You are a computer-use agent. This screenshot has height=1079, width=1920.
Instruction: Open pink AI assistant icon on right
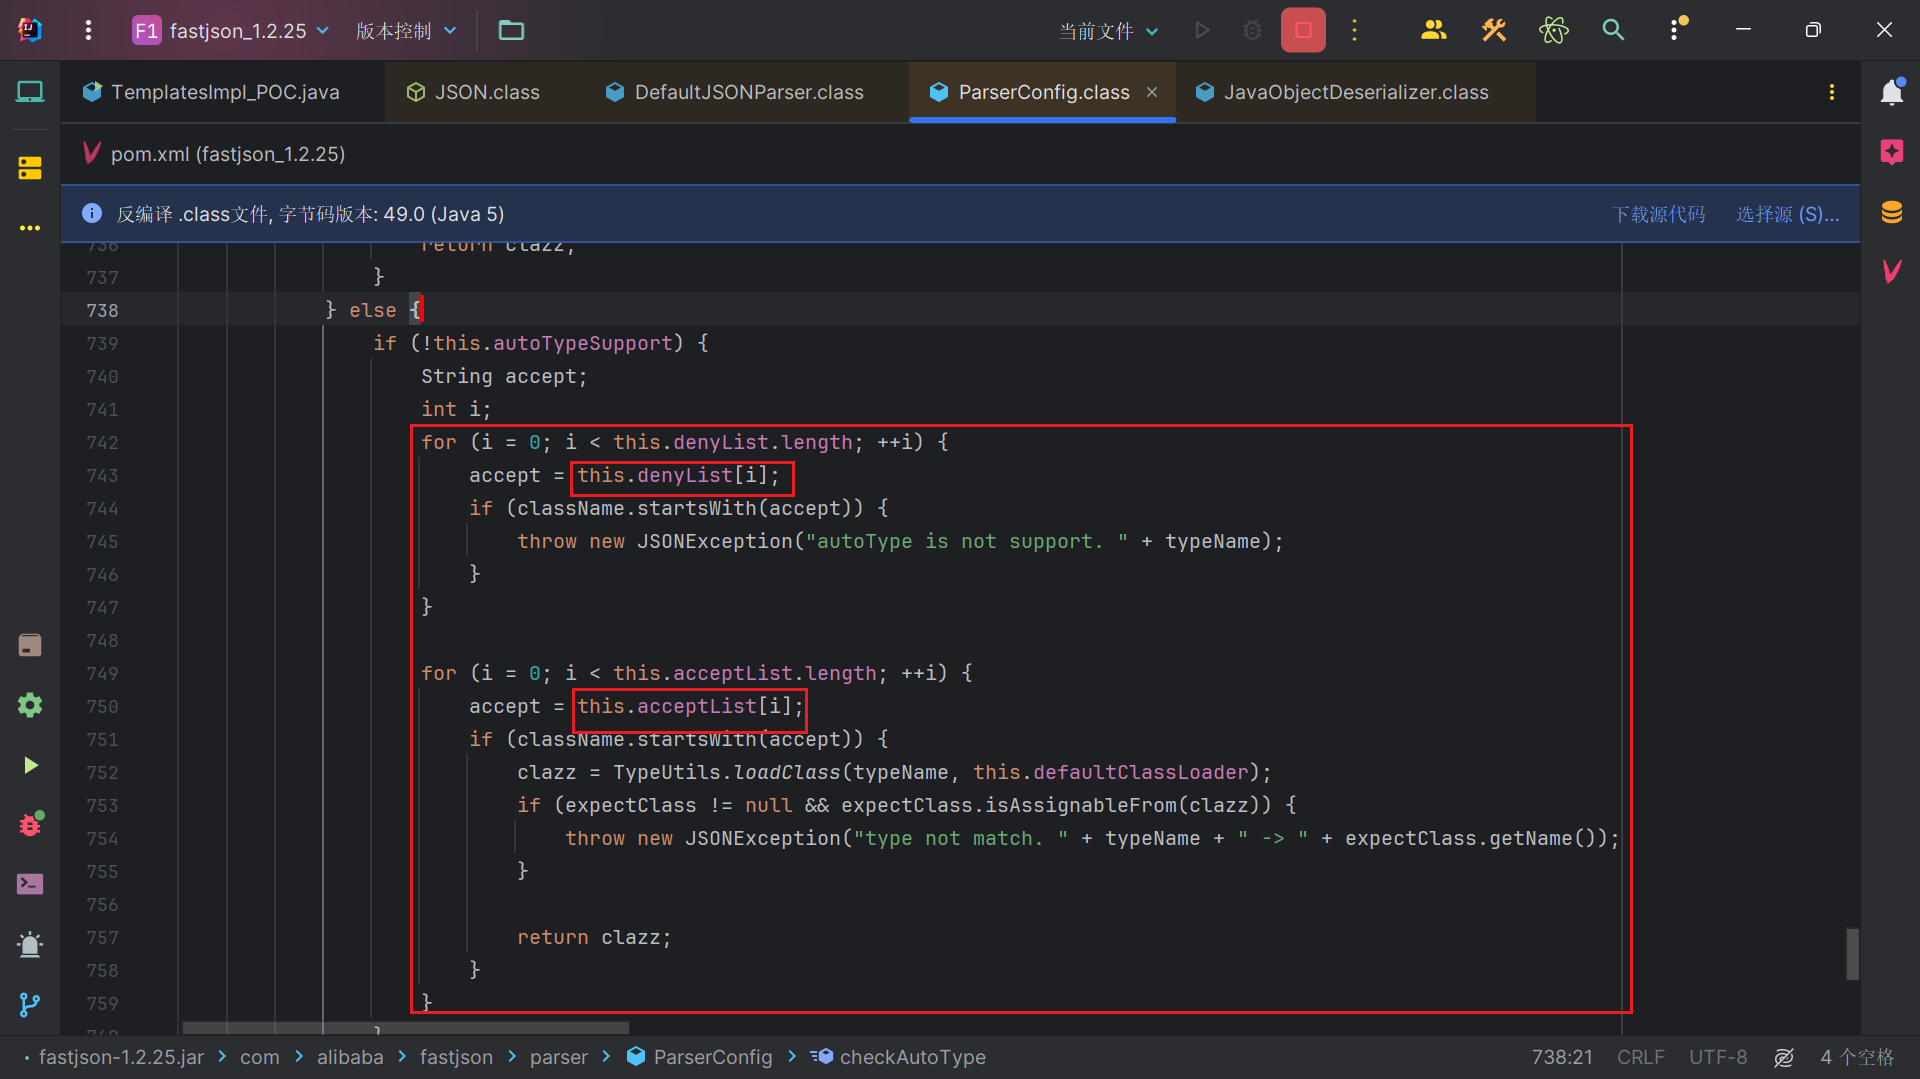[x=1891, y=152]
